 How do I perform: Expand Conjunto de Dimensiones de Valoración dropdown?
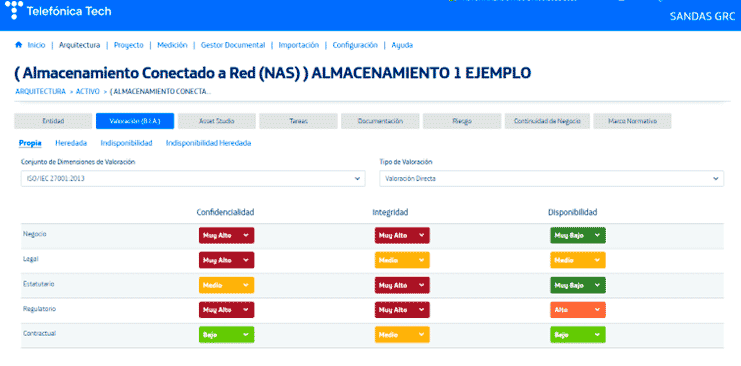point(193,179)
